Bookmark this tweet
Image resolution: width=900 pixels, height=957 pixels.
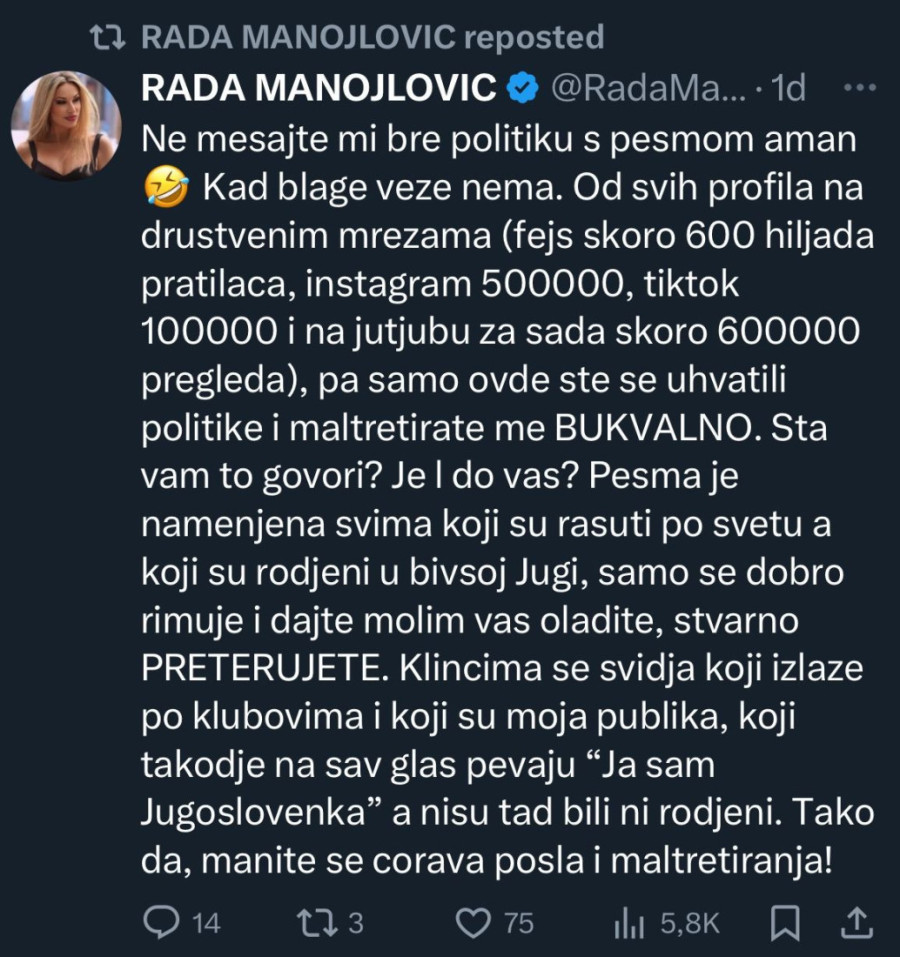click(787, 922)
